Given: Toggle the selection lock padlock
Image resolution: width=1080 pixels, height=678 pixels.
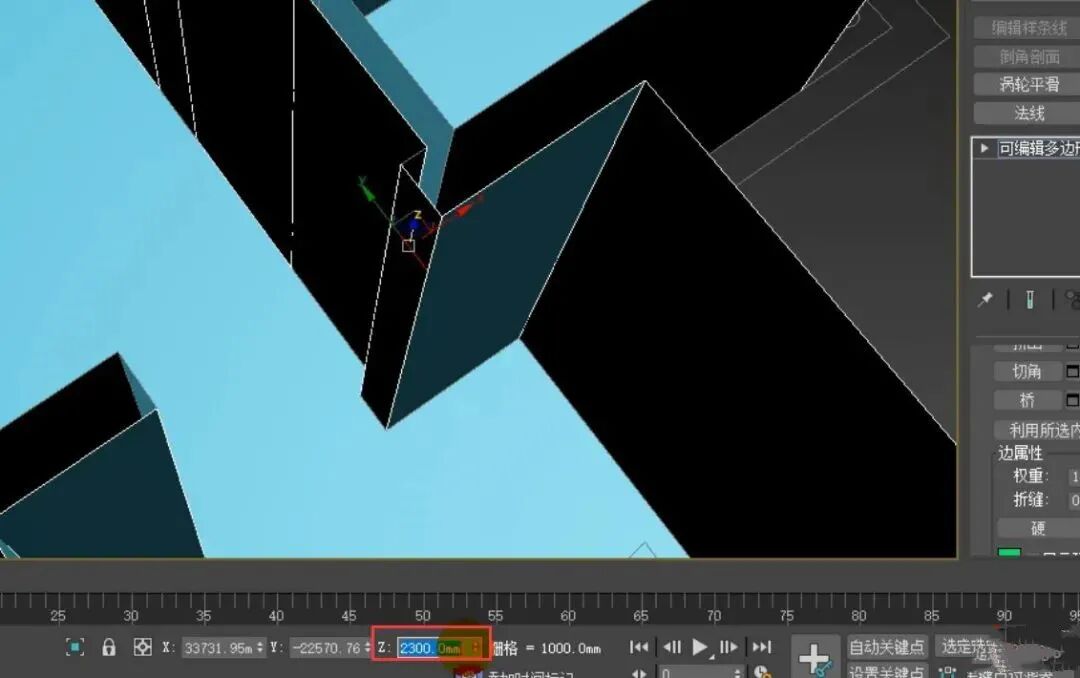Looking at the screenshot, I should [x=109, y=647].
